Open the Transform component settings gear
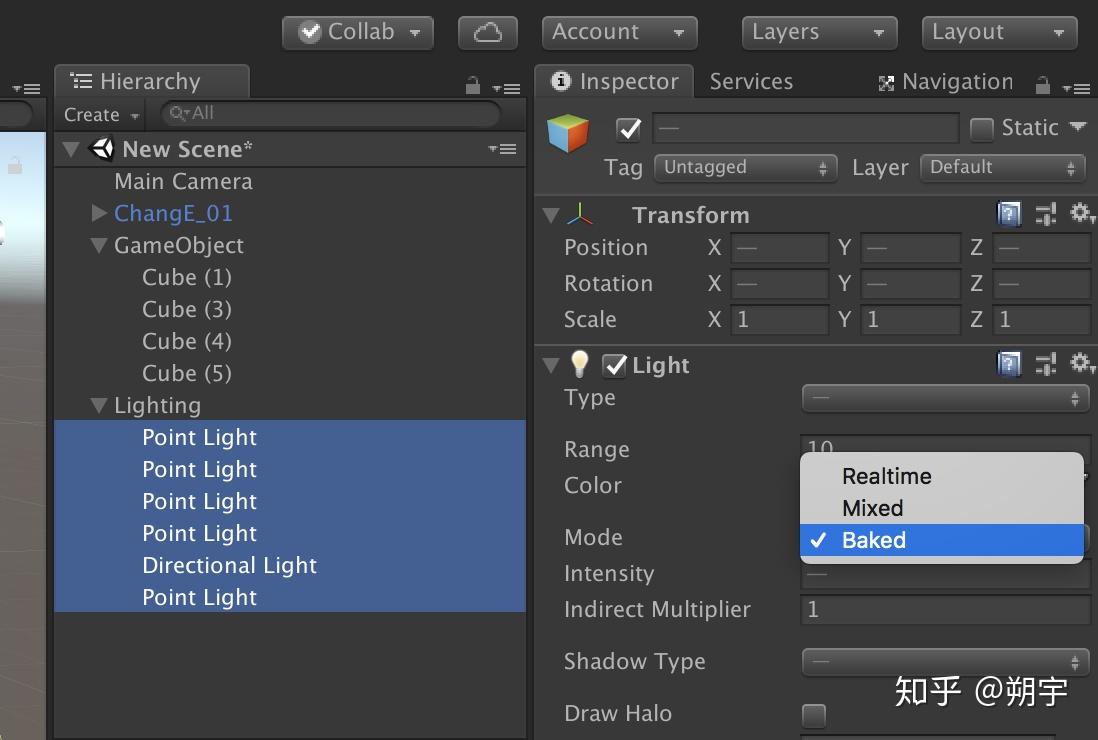The image size is (1098, 740). (1082, 213)
